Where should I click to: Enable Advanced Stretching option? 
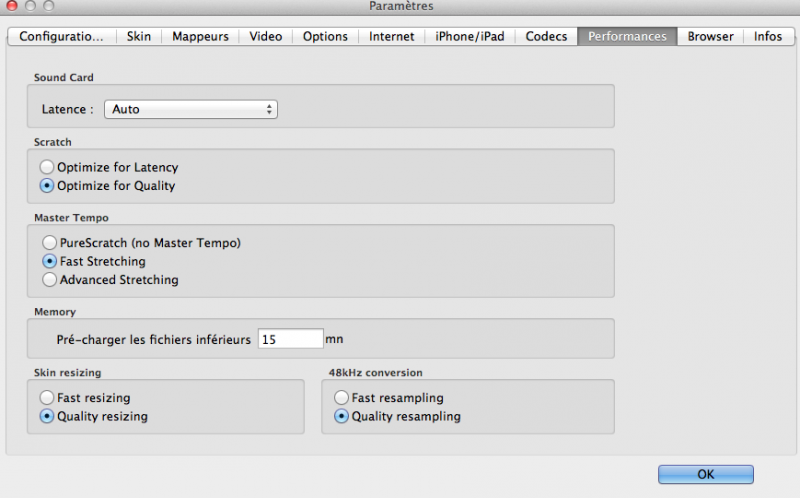(50, 280)
